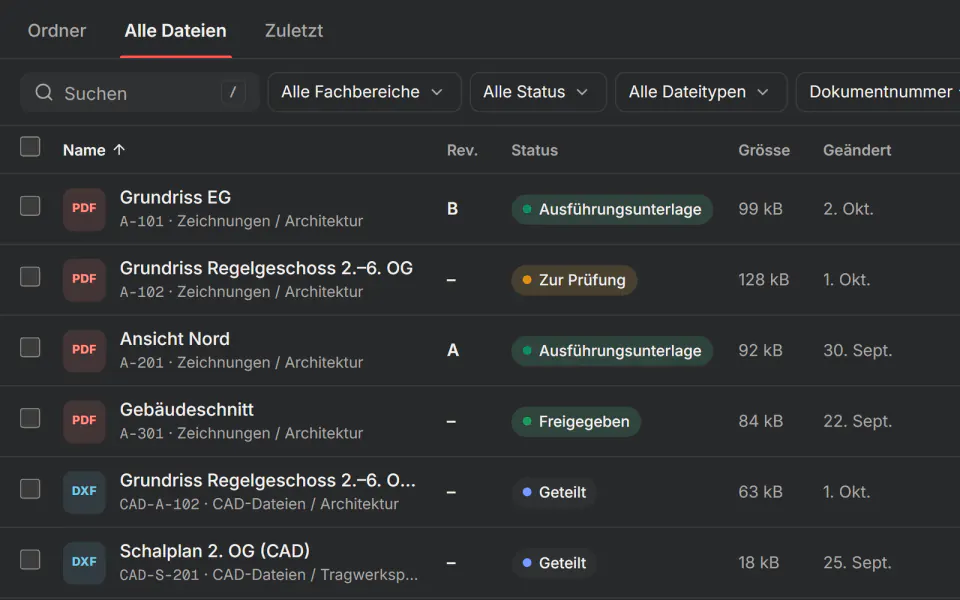
Task: Open the file Gebäudeschnitt
Action: tap(187, 410)
